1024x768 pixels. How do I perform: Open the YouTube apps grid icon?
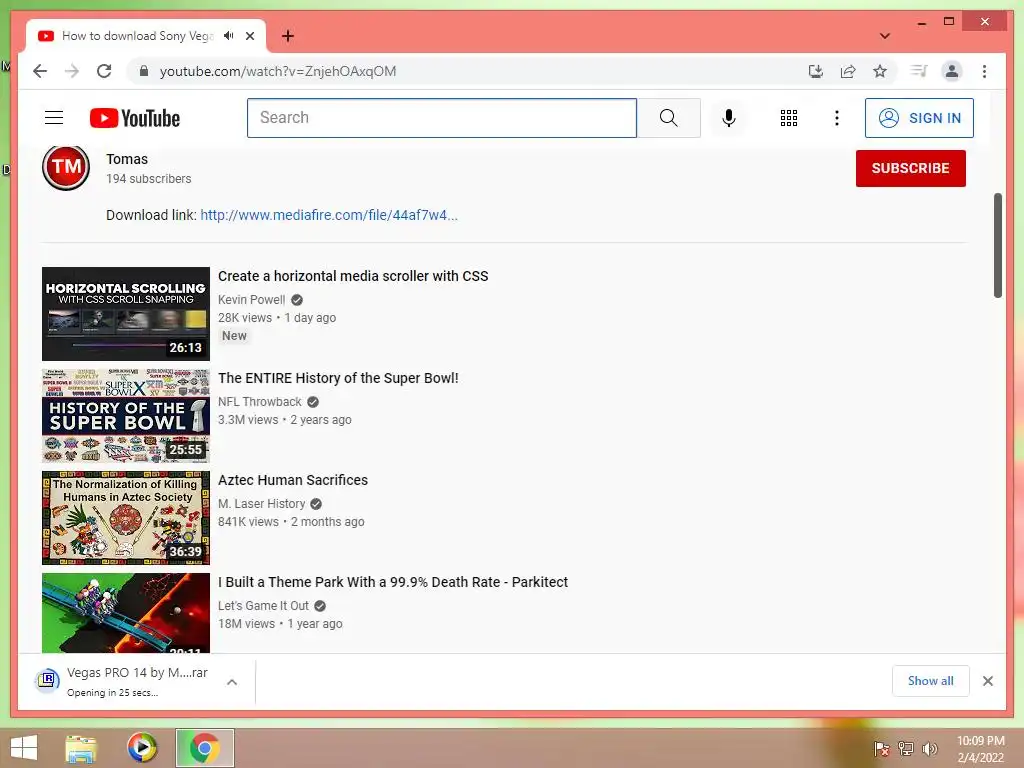click(x=789, y=118)
